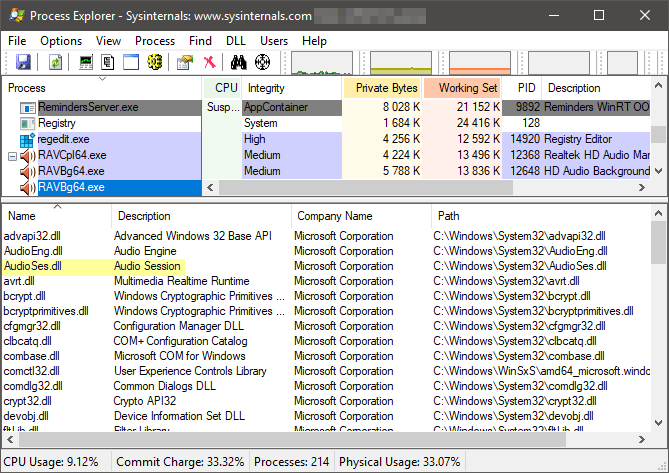Viewport: 669px width, 473px height.
Task: Click the Physical Usage status entry
Action: (x=400, y=462)
